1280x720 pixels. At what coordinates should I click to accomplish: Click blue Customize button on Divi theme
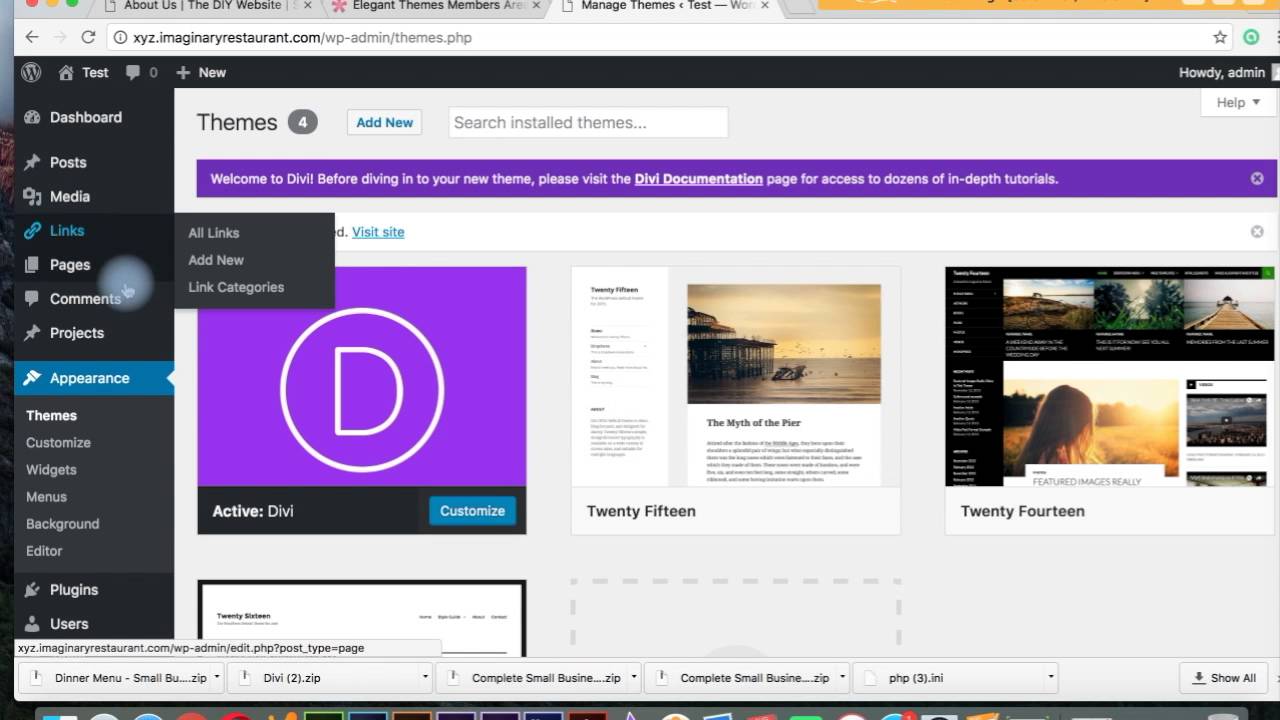472,510
